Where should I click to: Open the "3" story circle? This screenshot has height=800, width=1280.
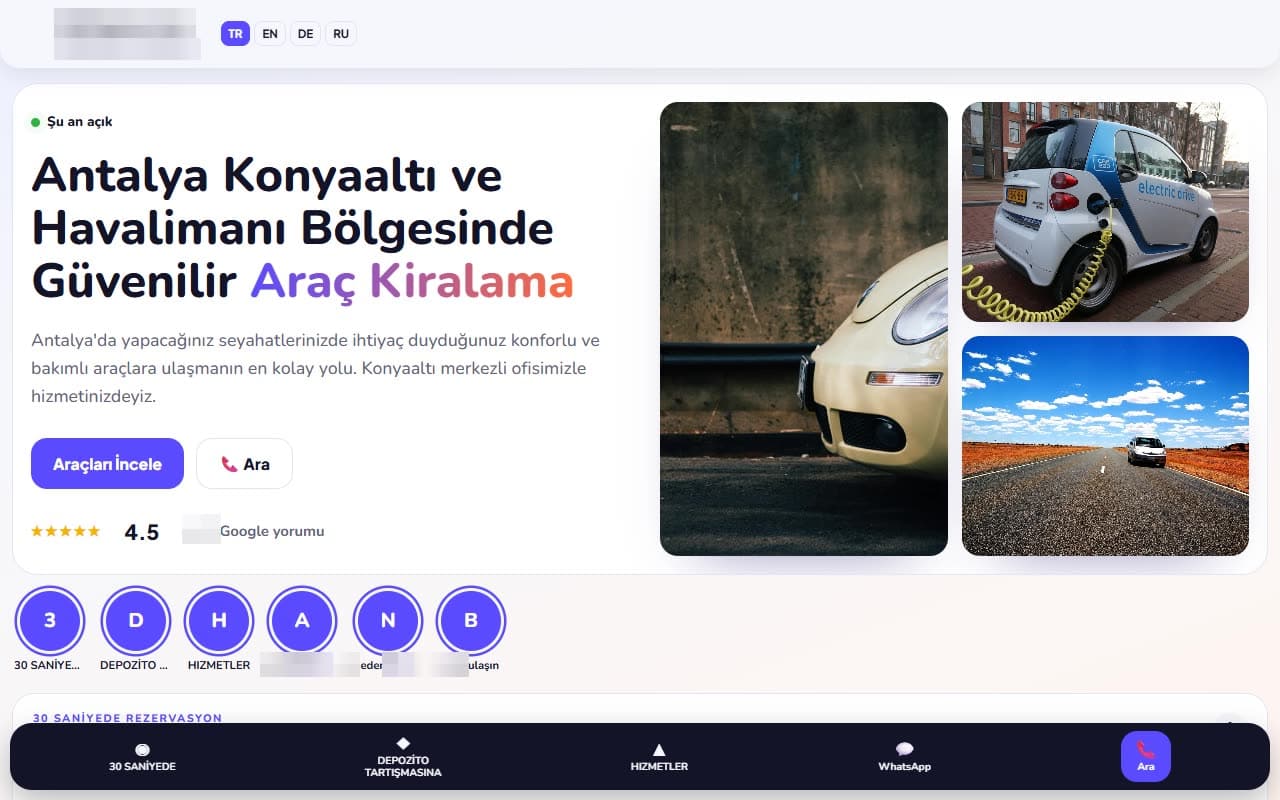(50, 620)
